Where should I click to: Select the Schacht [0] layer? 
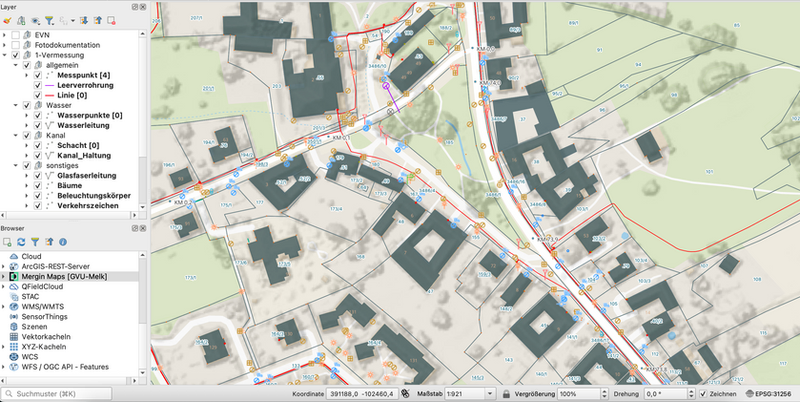78,145
